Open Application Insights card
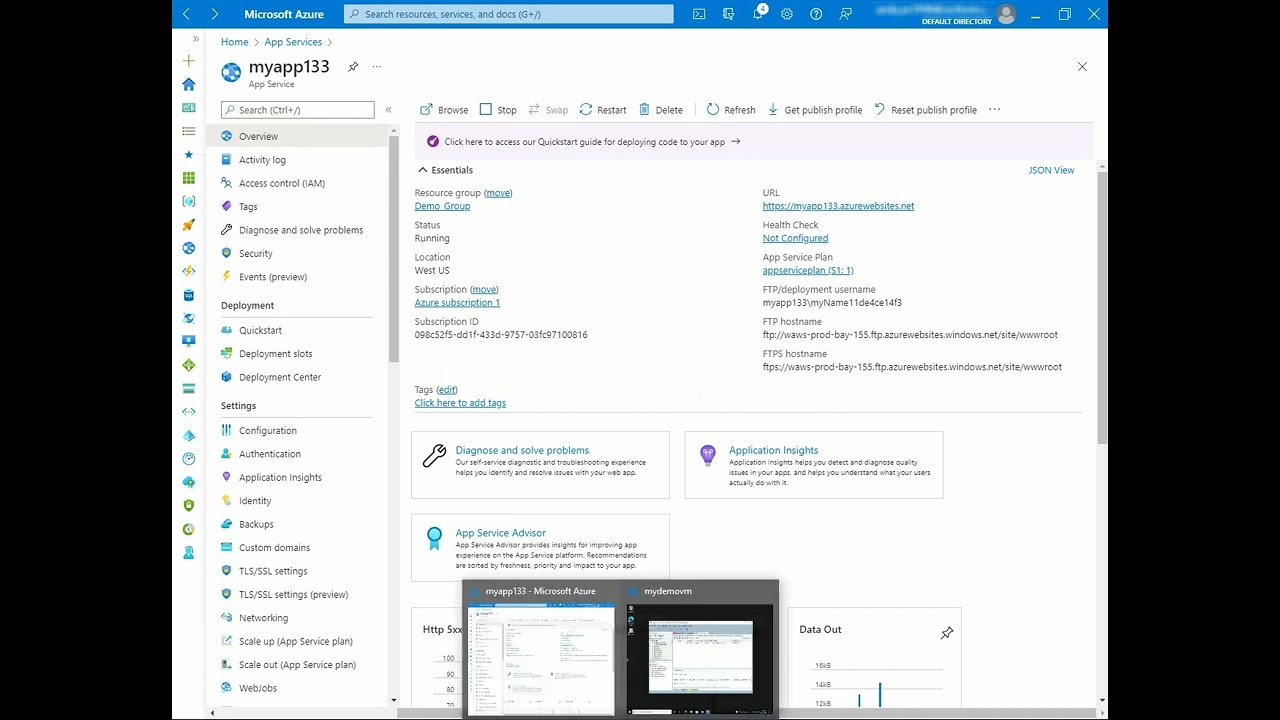1280x720 pixels. (x=814, y=465)
